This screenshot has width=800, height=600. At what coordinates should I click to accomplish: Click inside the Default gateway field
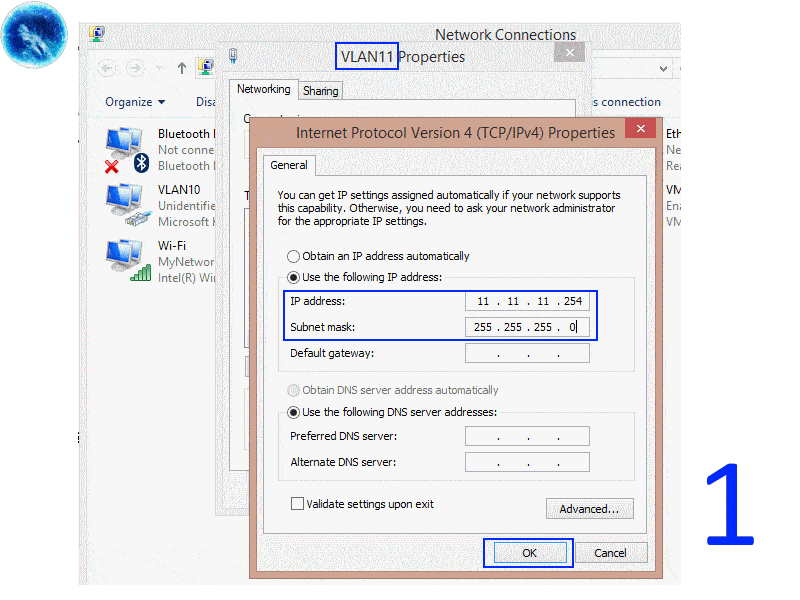tap(527, 352)
